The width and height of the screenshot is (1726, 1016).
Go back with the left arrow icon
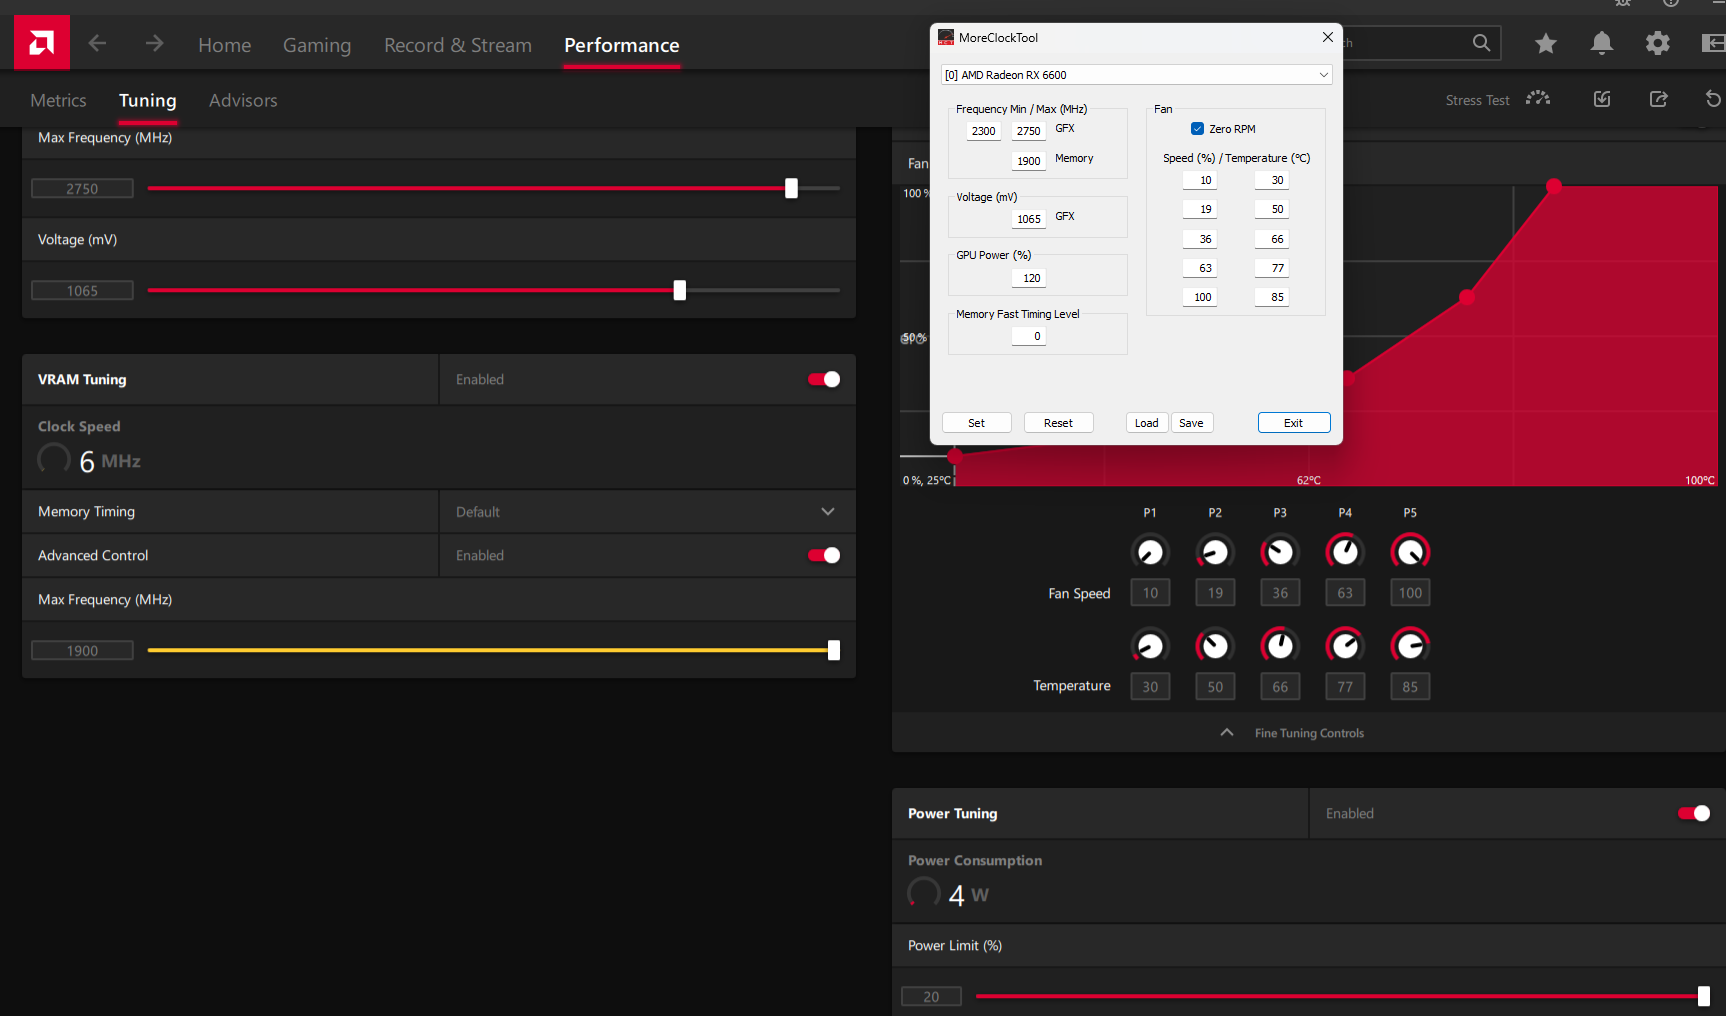[97, 43]
